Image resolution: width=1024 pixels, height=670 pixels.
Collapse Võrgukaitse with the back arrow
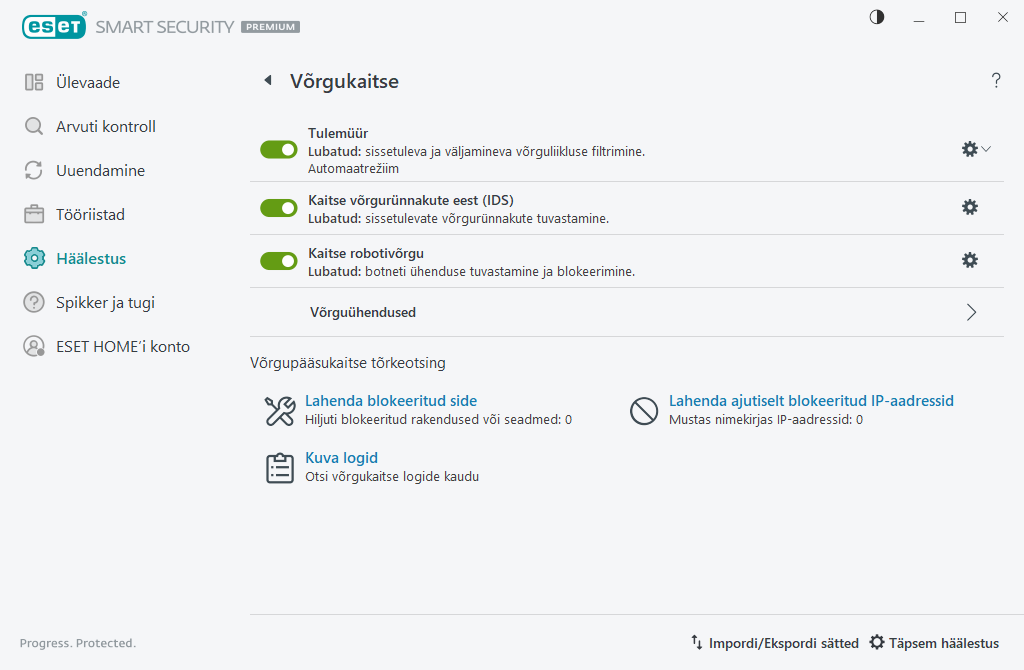coord(267,80)
